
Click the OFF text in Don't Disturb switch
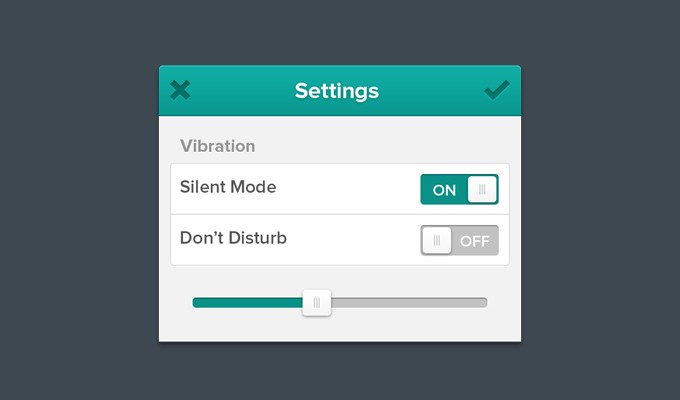click(x=475, y=241)
